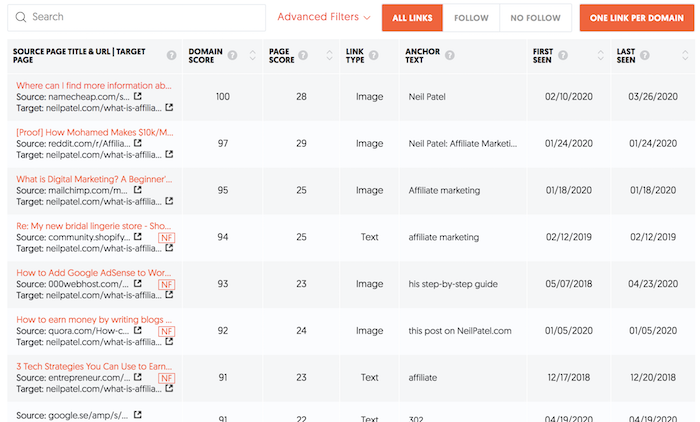Click the search magnifier icon

pos(21,17)
